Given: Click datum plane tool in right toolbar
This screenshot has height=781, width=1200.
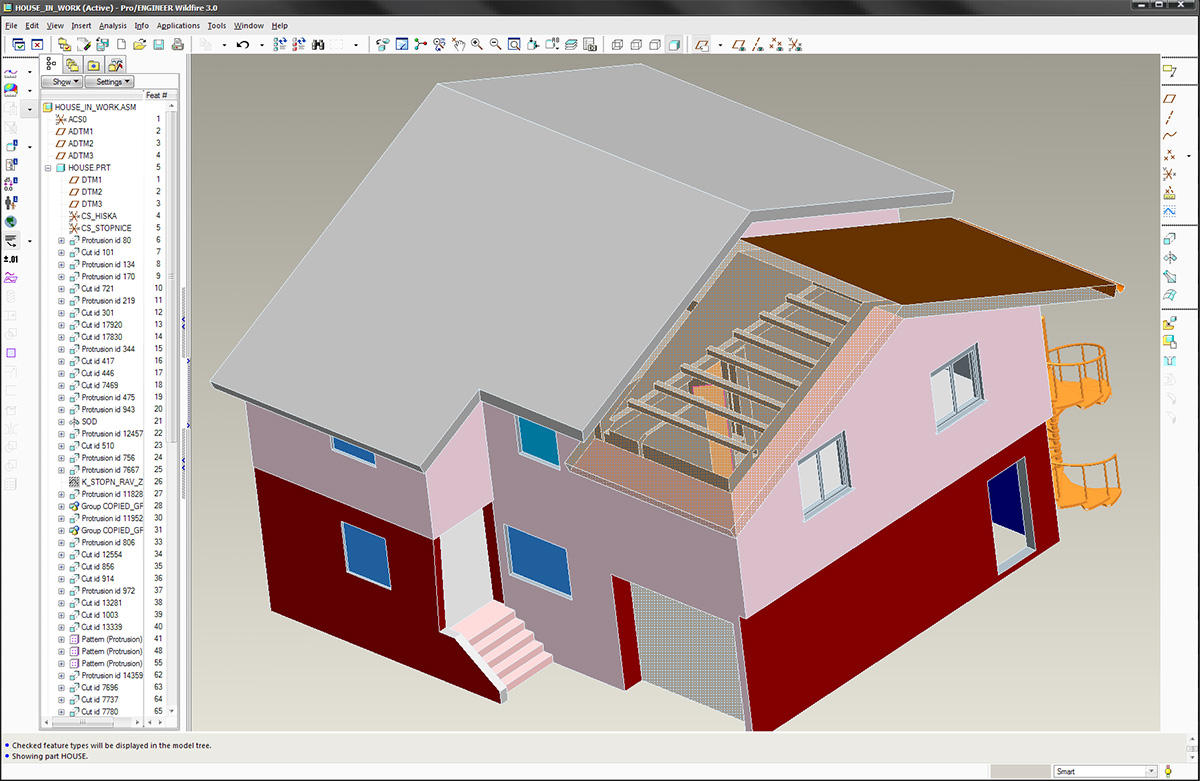Looking at the screenshot, I should (1169, 98).
